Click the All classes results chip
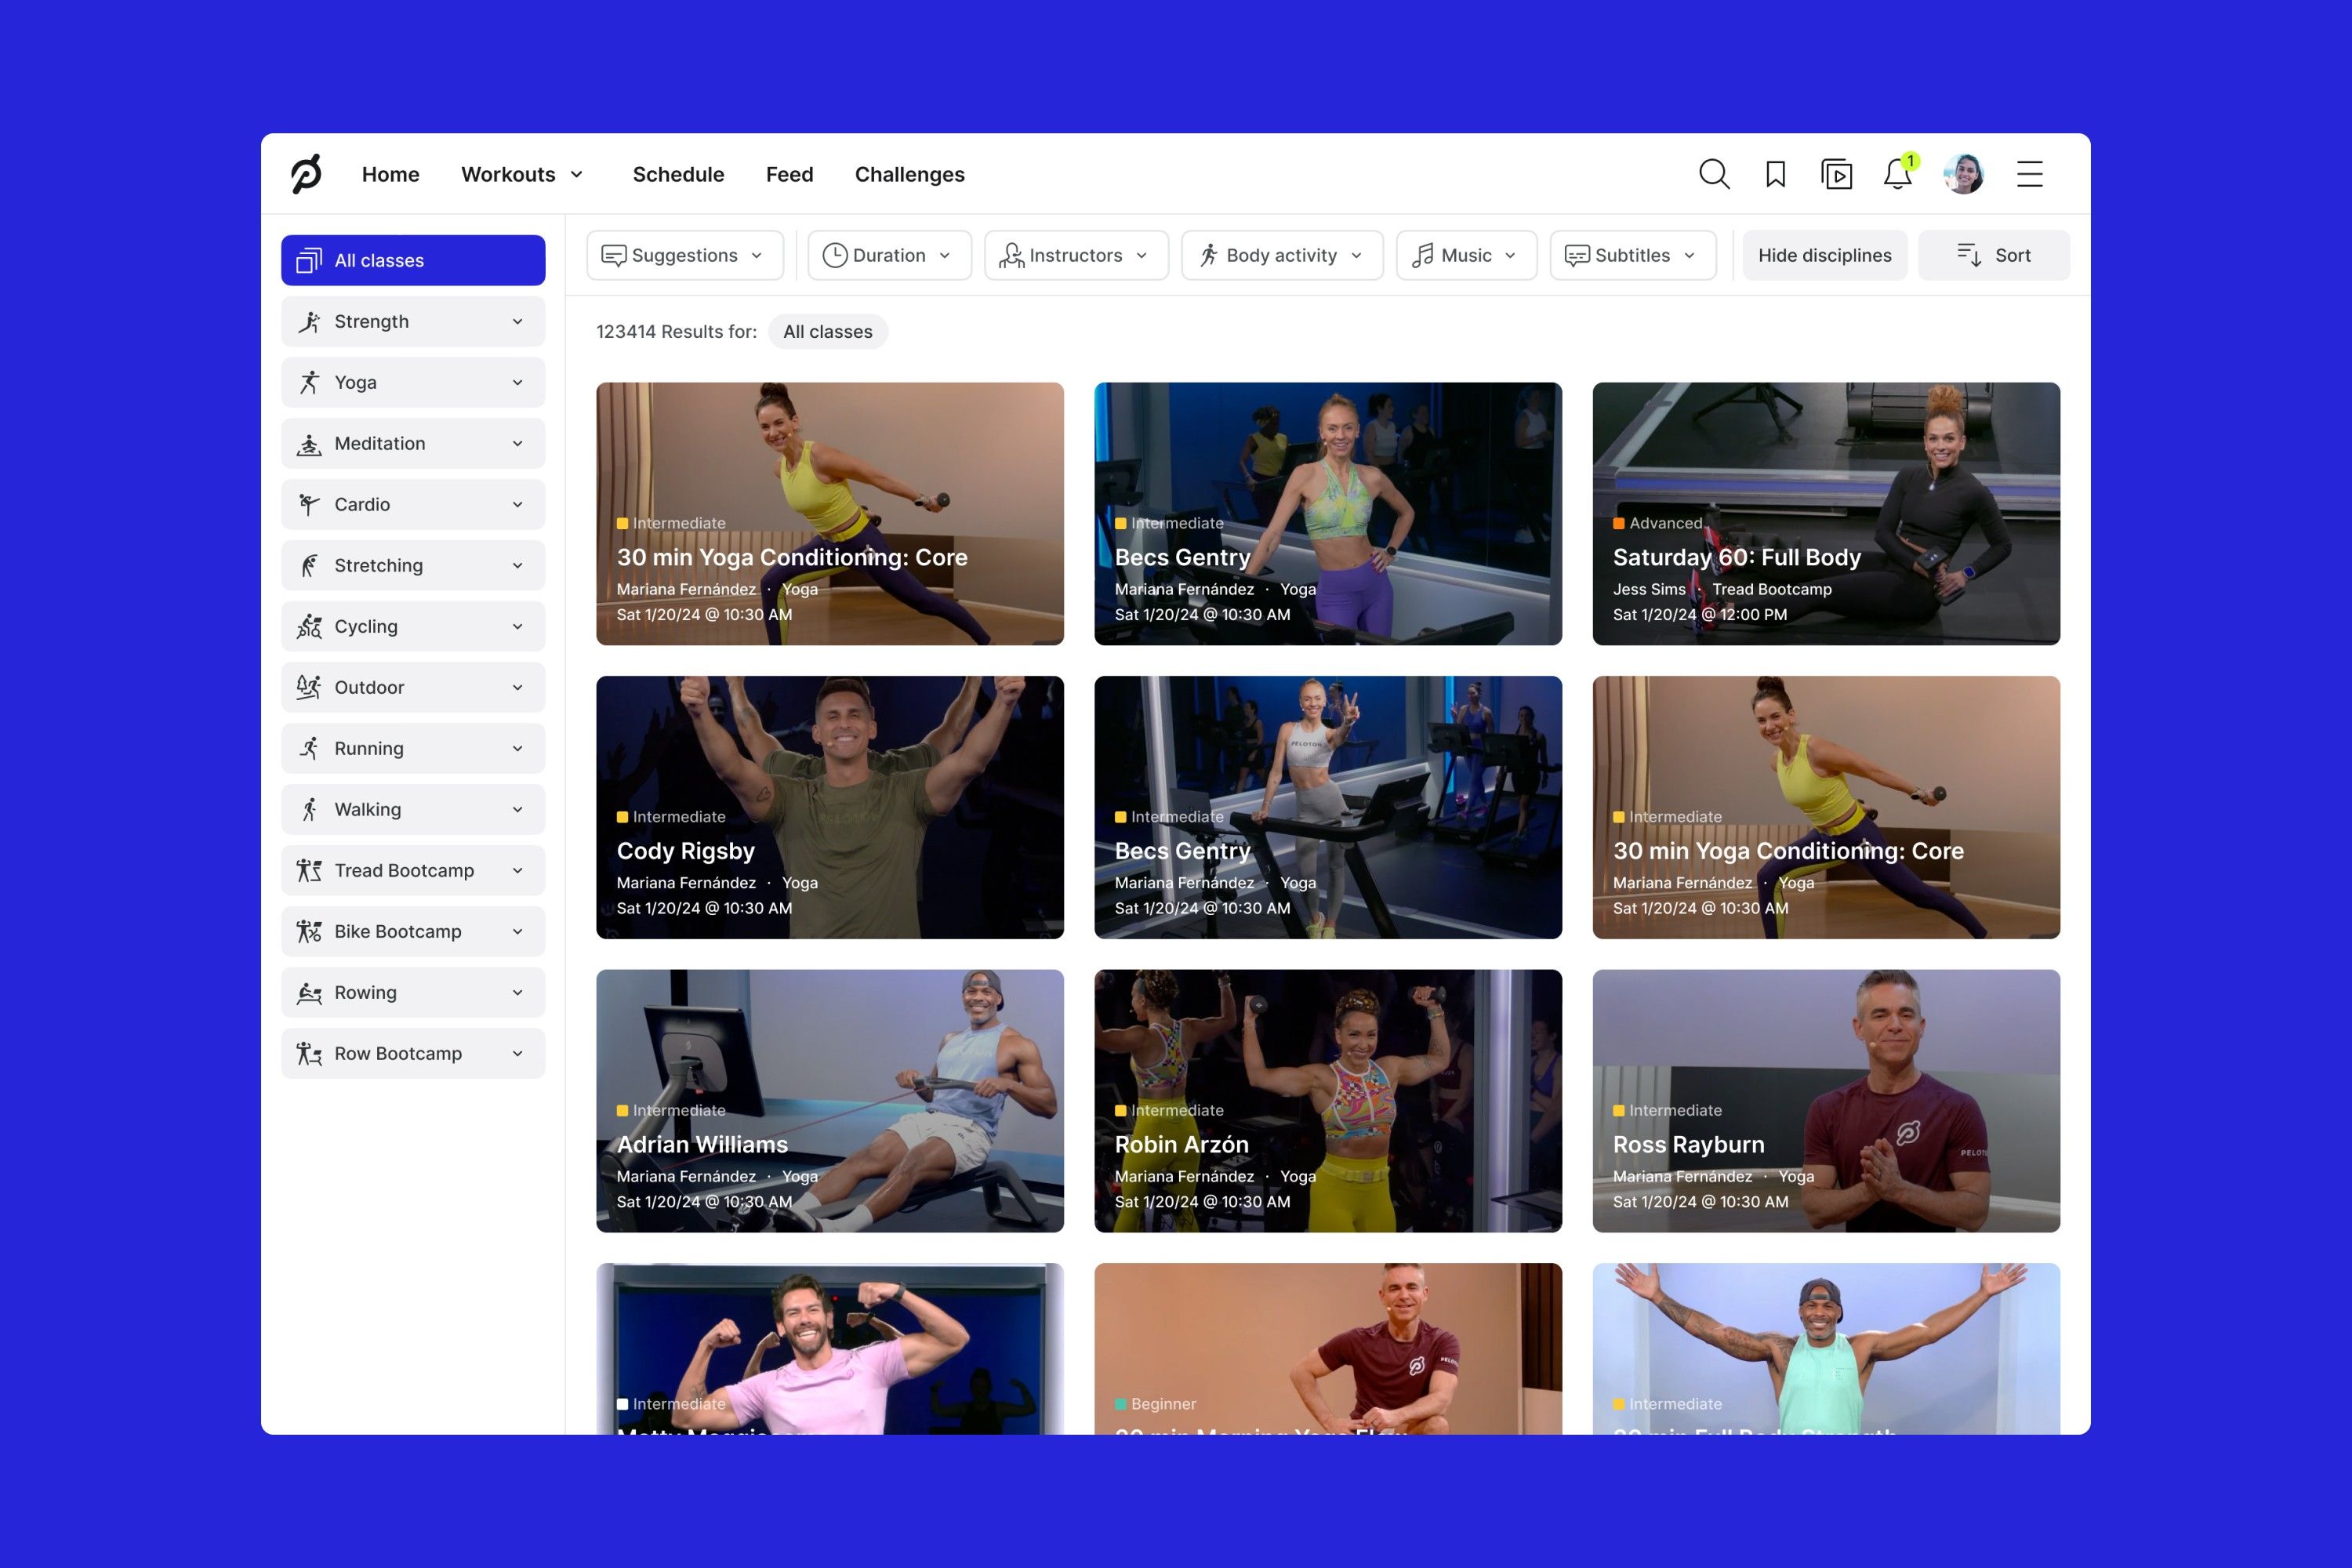 pyautogui.click(x=827, y=331)
